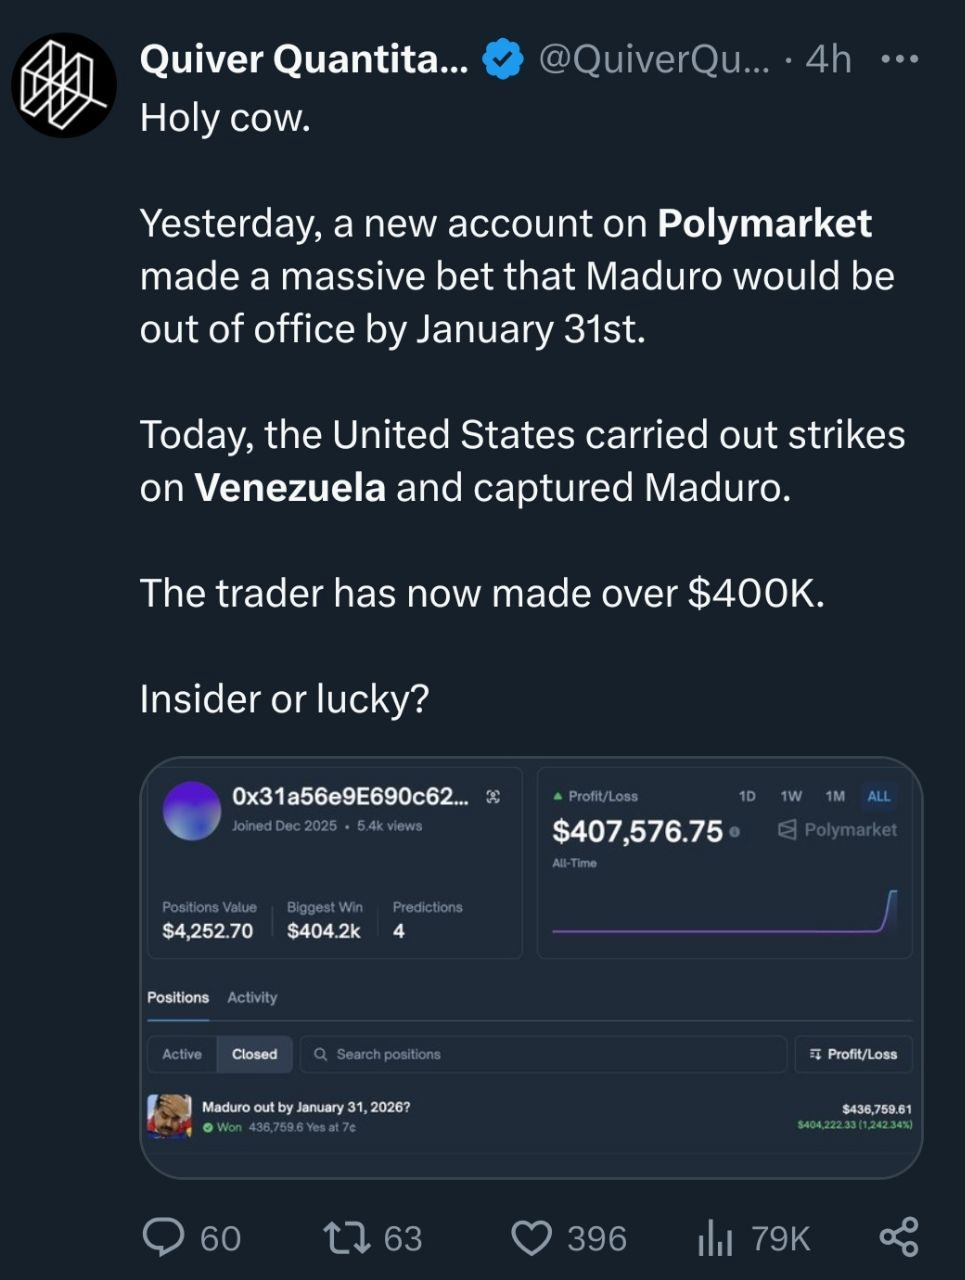Like the post with heart icon
The width and height of the screenshot is (965, 1280).
pos(531,1238)
